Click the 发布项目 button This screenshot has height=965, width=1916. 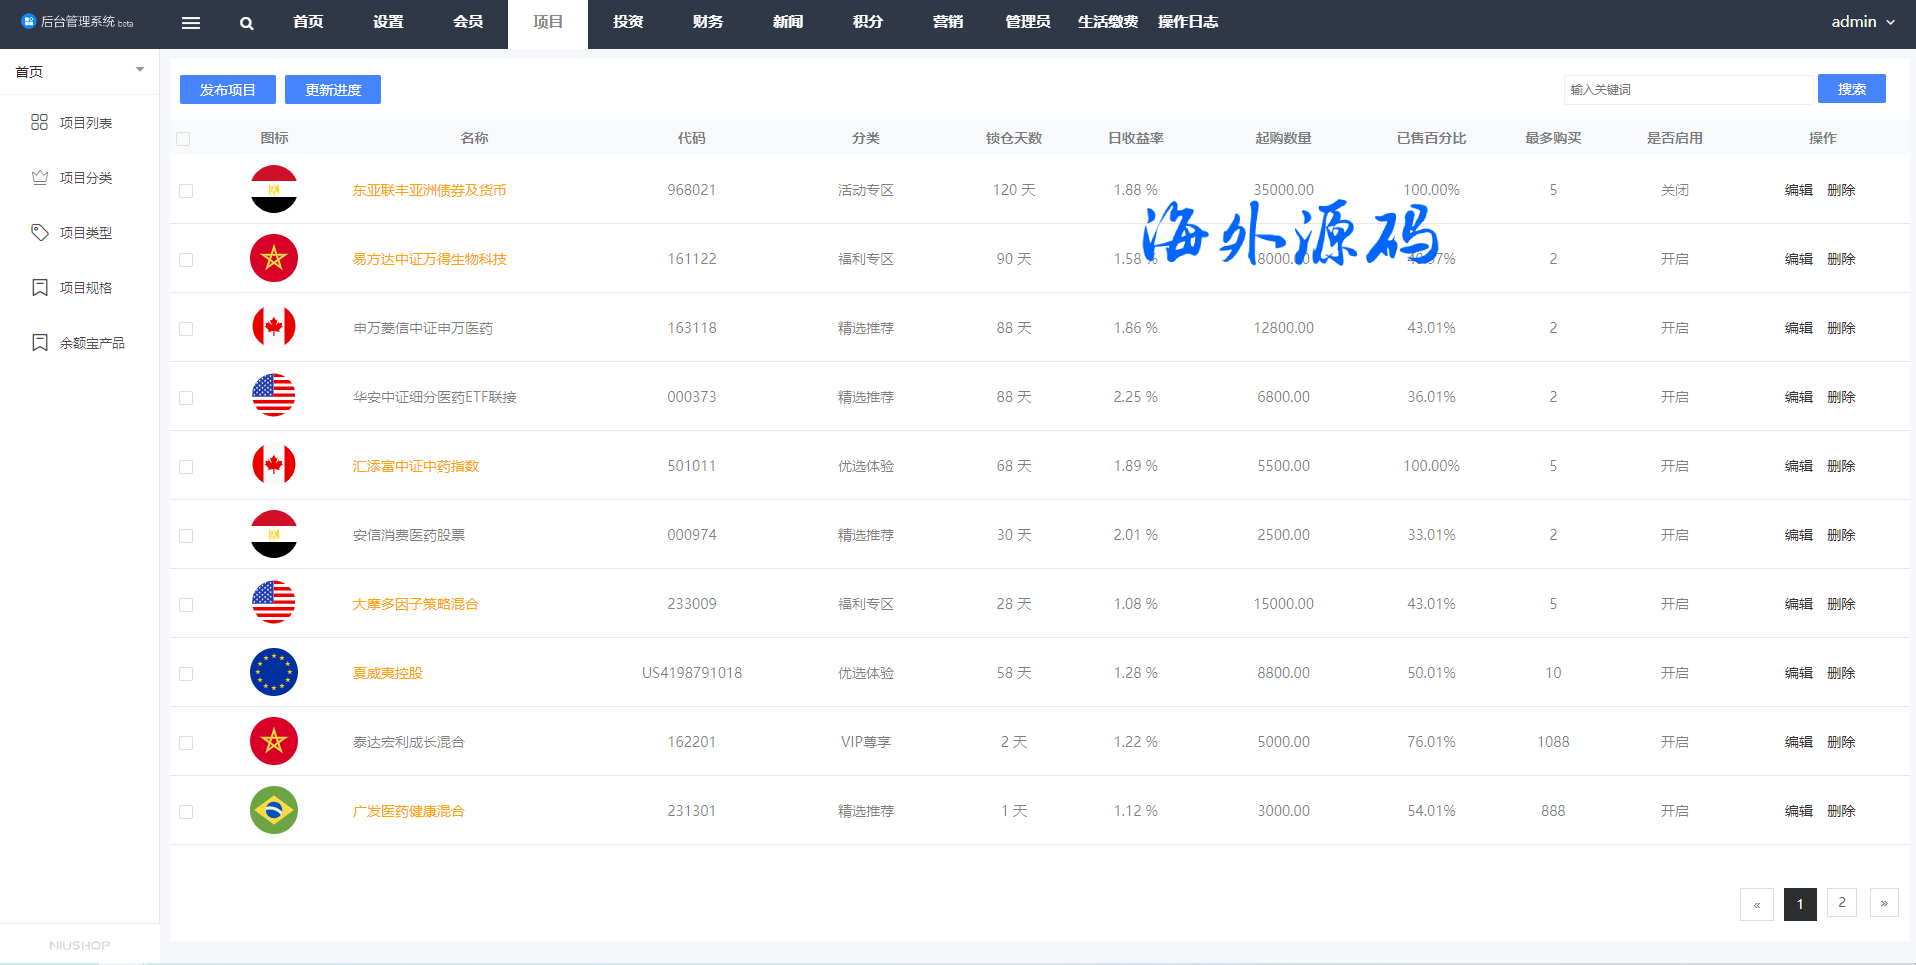227,90
